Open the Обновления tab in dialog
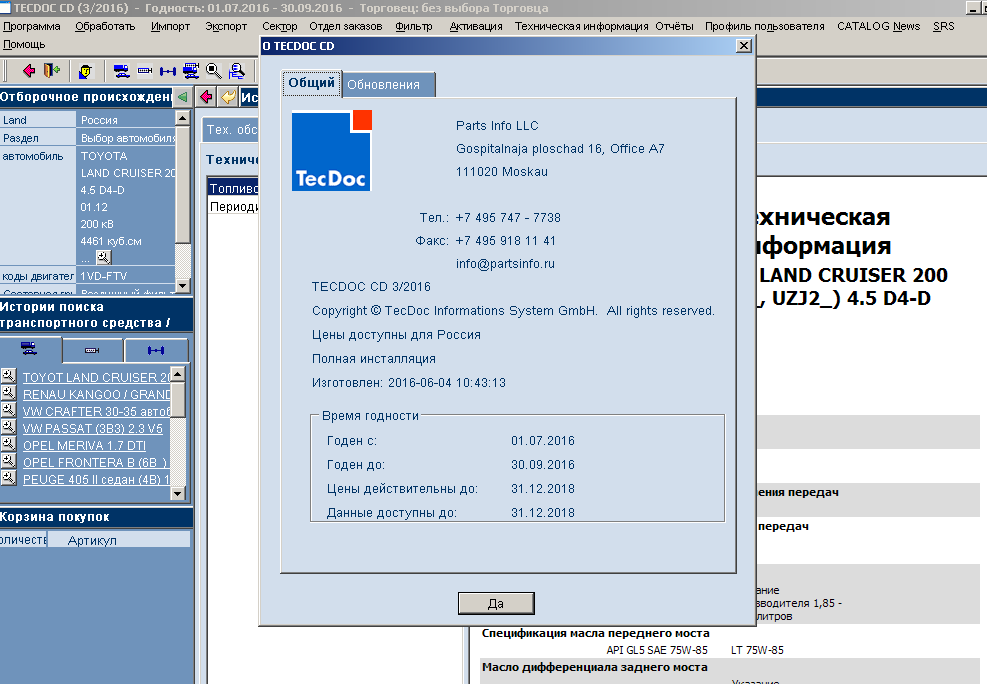 (x=388, y=85)
